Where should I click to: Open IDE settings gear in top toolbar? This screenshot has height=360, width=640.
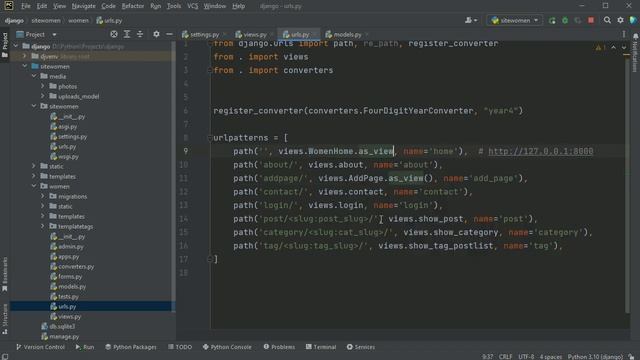click(620, 20)
